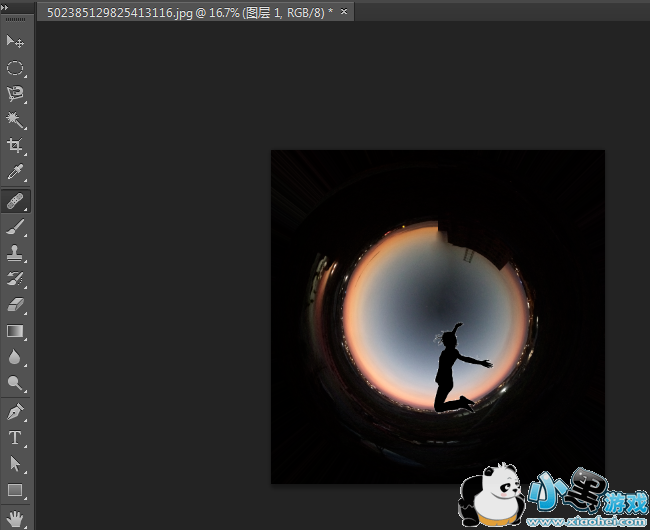Select the Magnetic Lasso tool
Screen dimensions: 650x530
tap(15, 94)
